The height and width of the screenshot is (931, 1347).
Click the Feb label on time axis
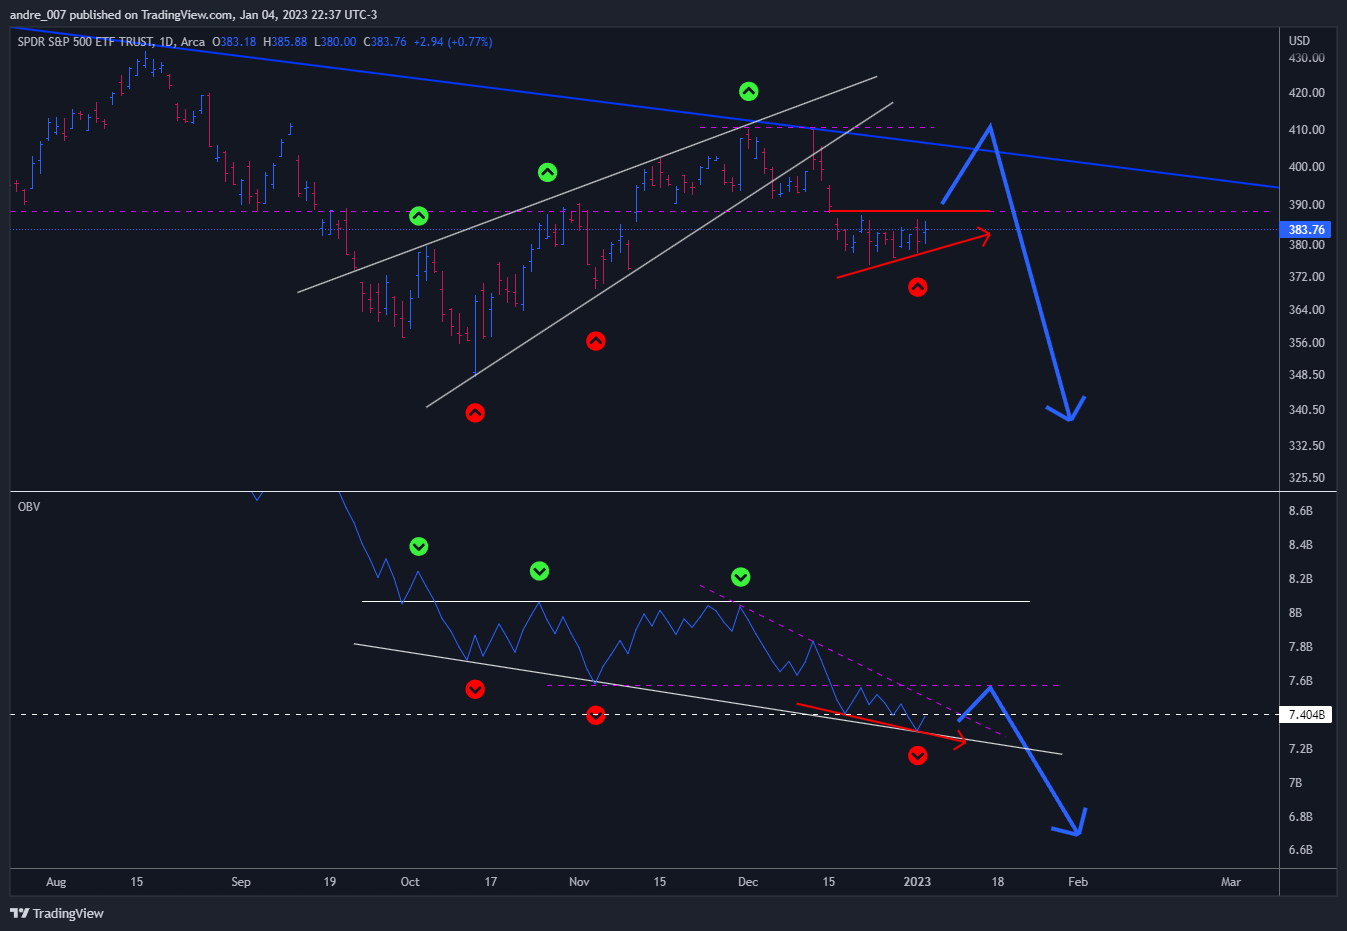[1078, 882]
